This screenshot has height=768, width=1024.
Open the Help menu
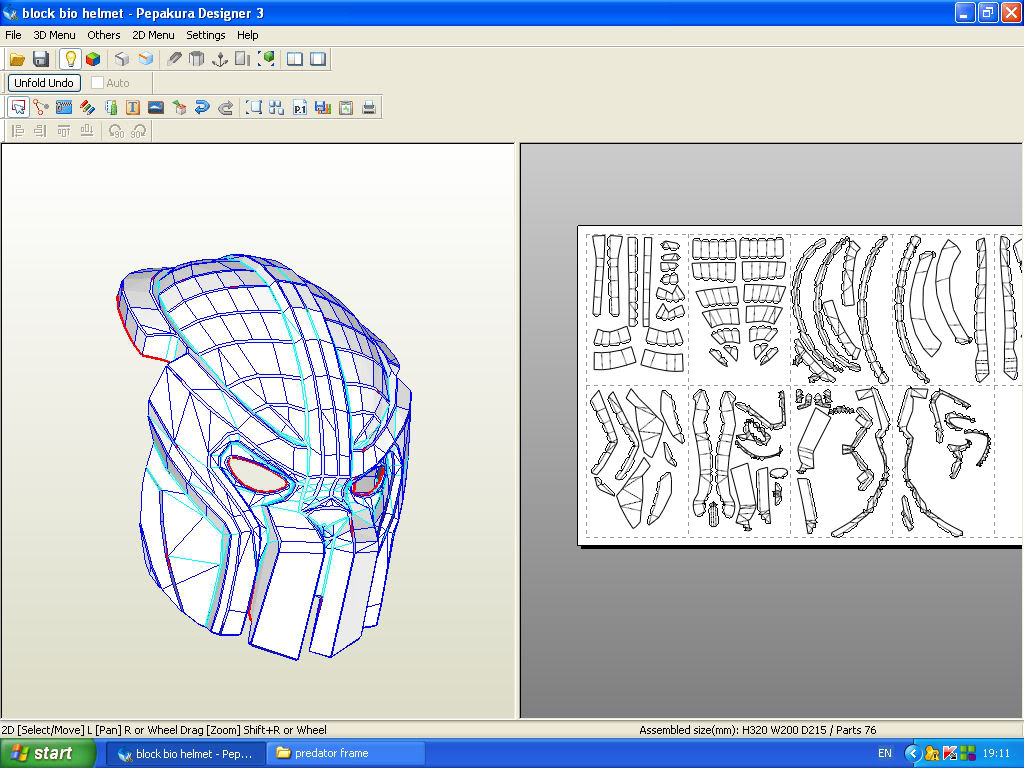click(x=248, y=35)
